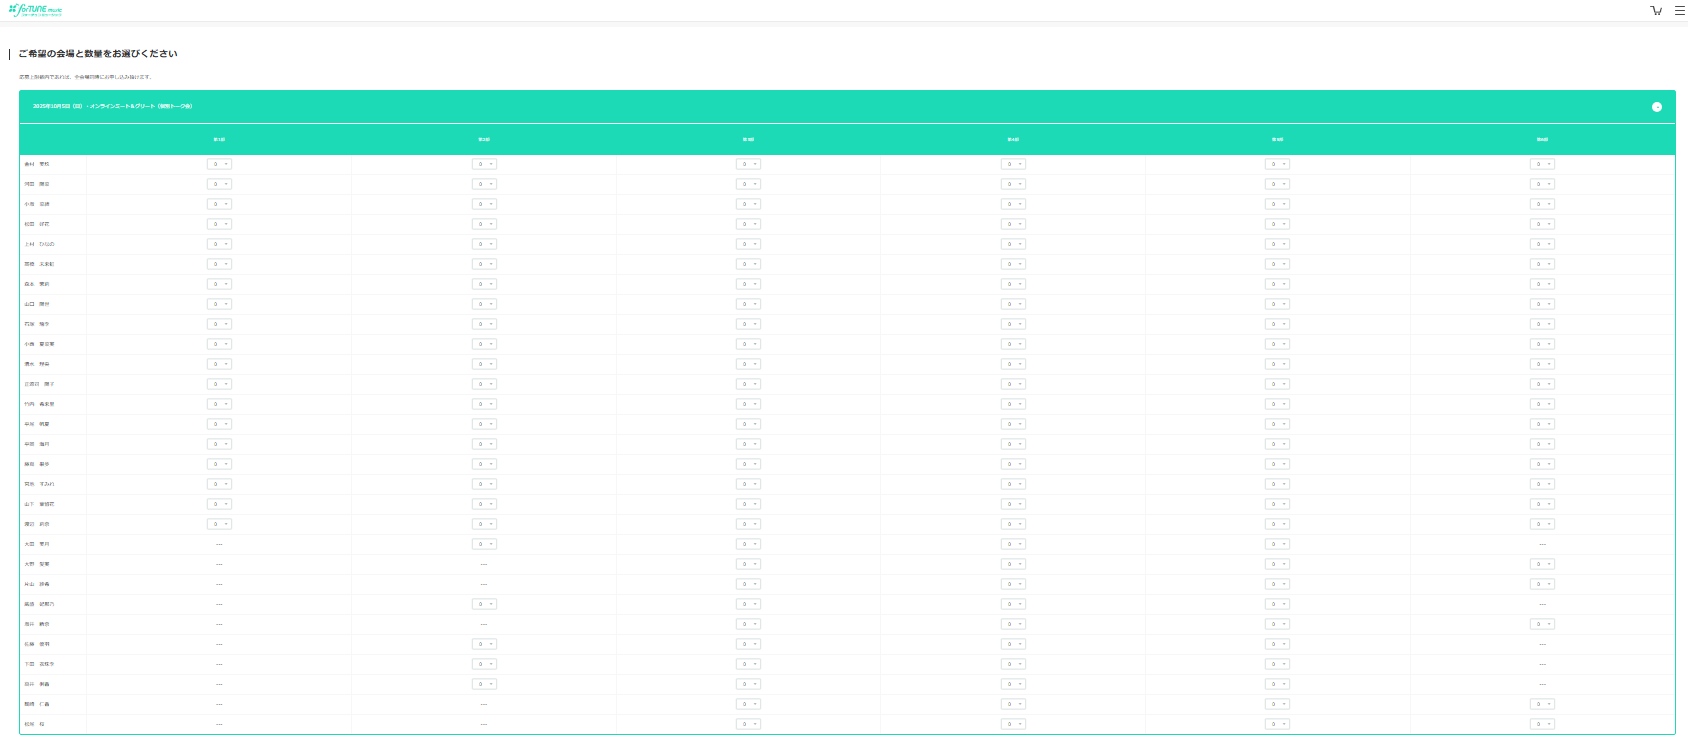Open 森本 茉莉 第1部 quantity dropdown
Viewport: 1688px width, 738px height.
pyautogui.click(x=219, y=284)
